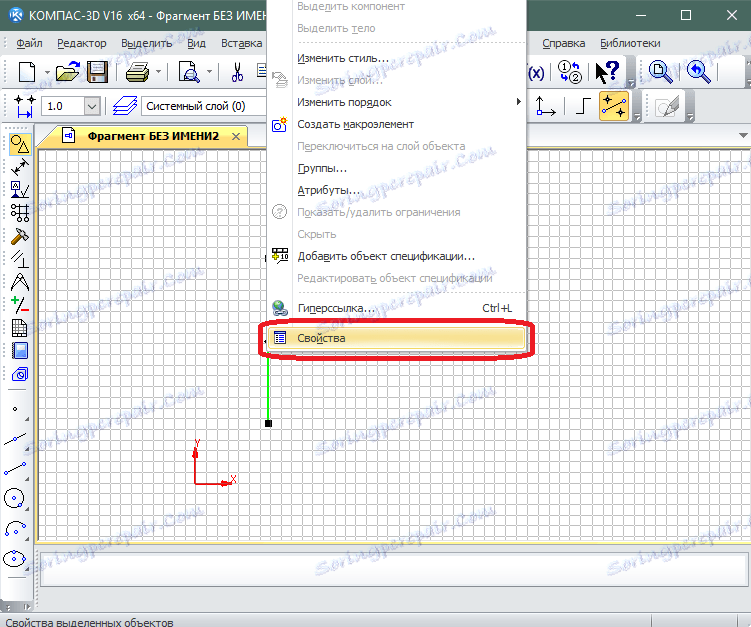751x627 pixels.
Task: Click the context help arrow-question icon
Action: pos(607,72)
